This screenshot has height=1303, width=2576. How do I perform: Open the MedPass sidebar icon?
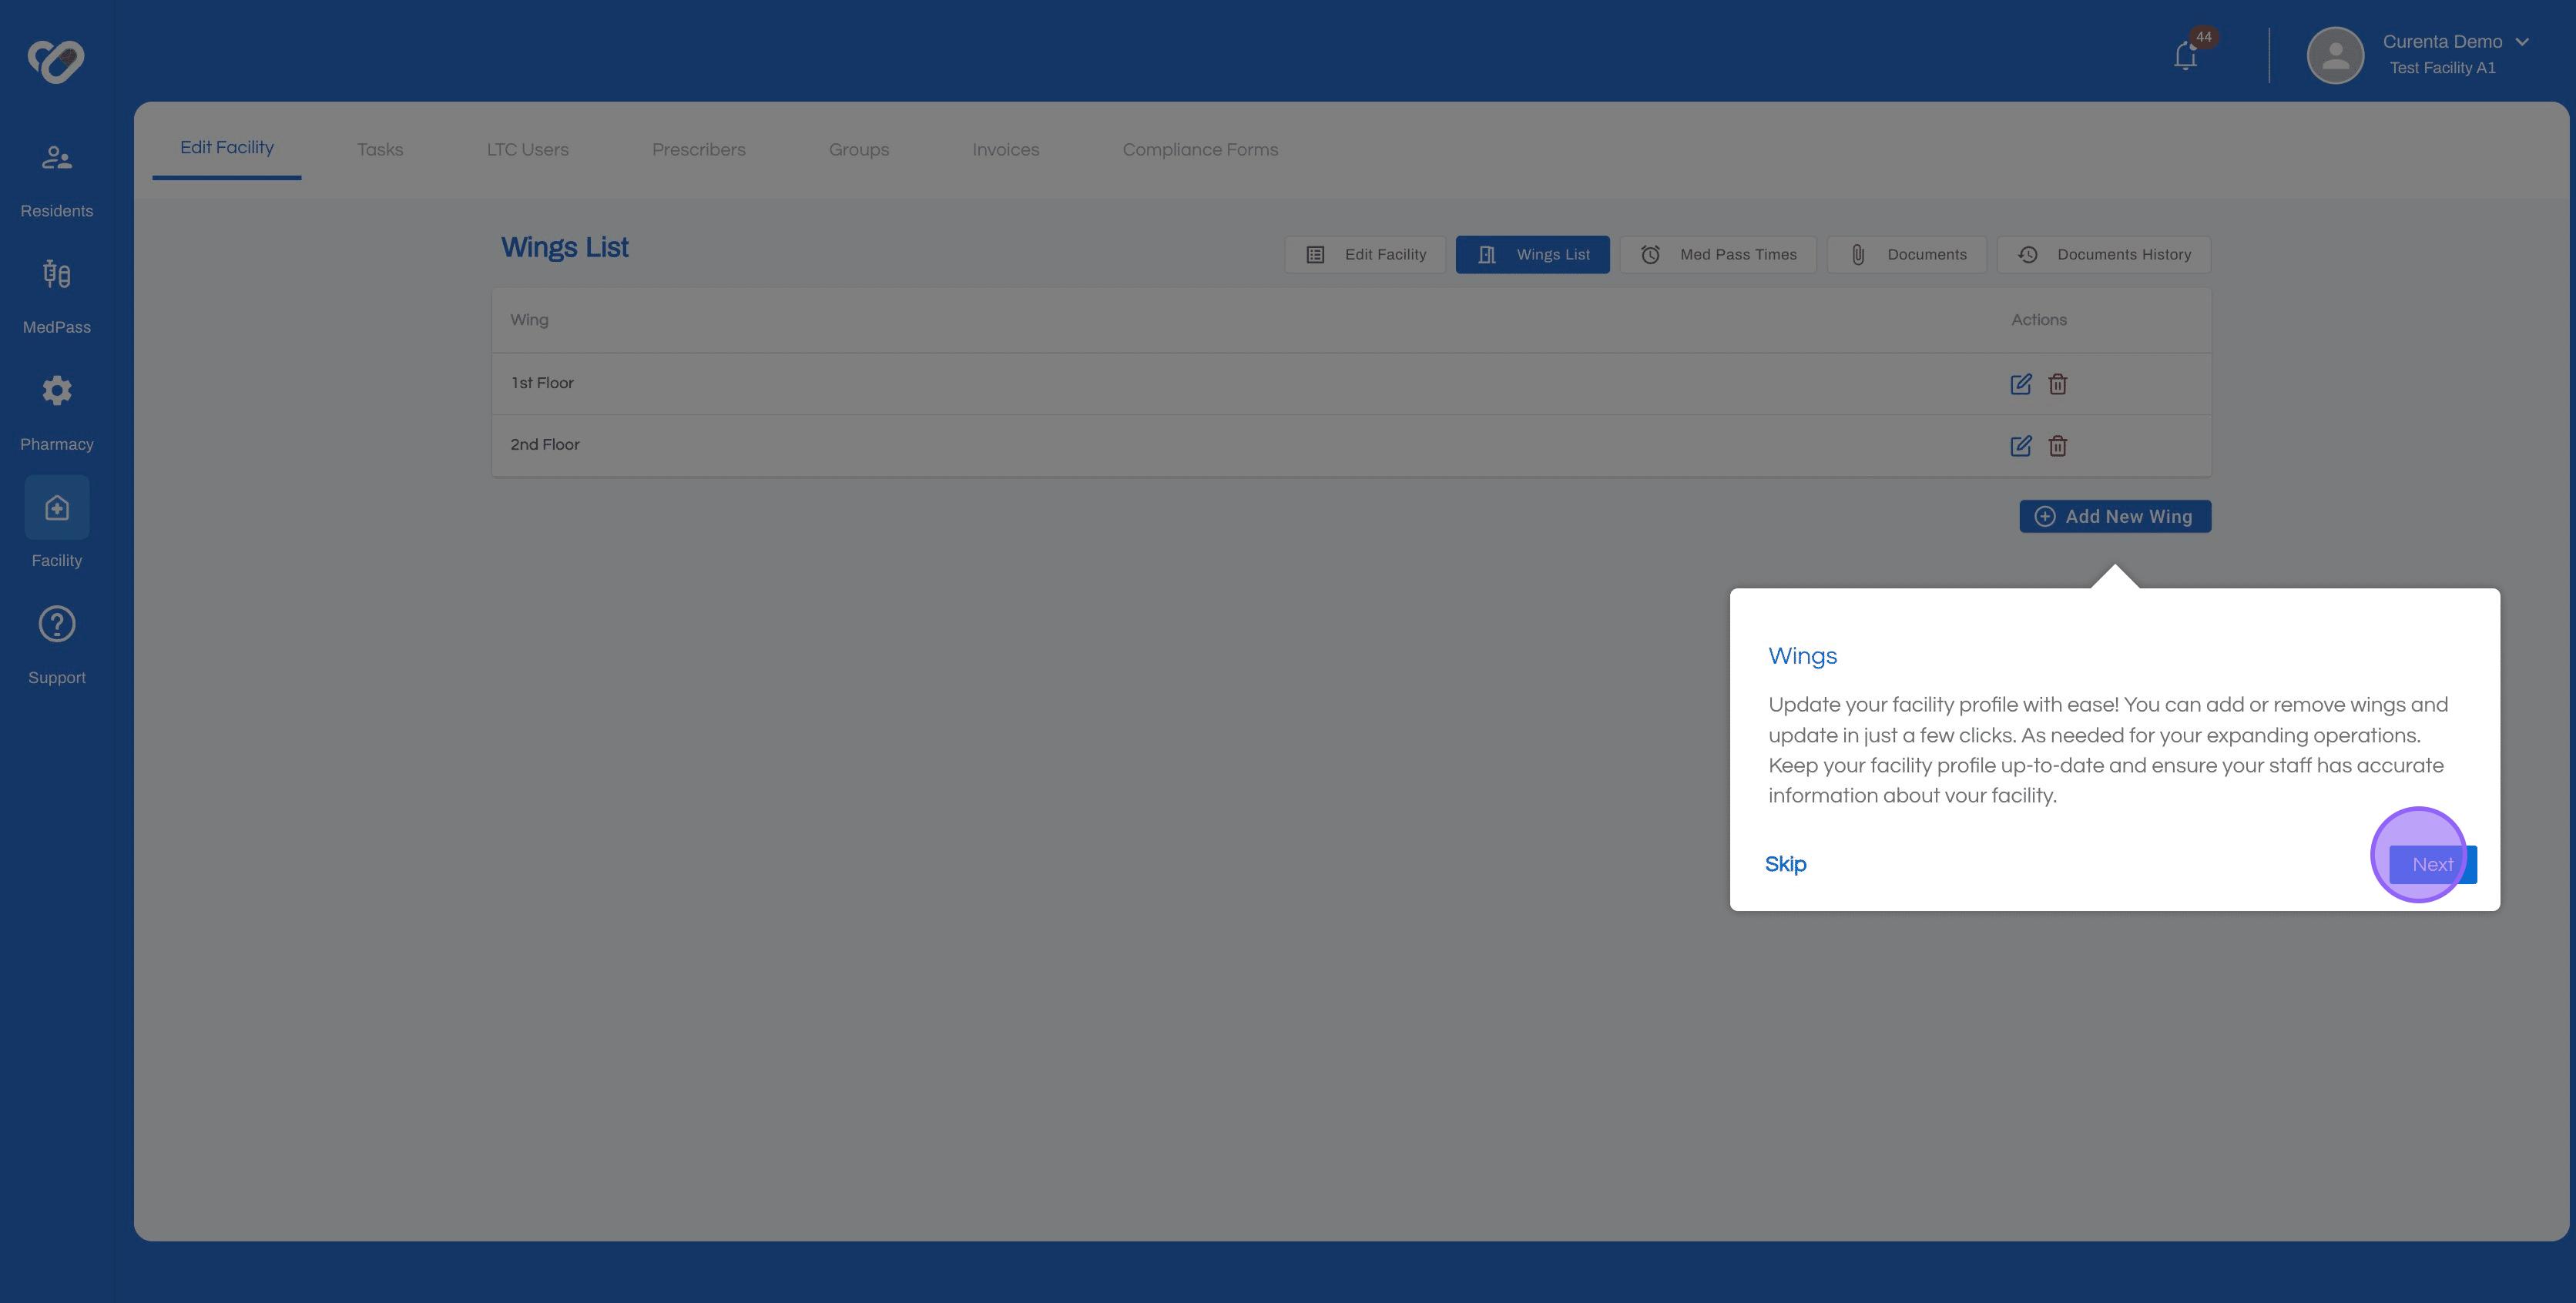(56, 274)
